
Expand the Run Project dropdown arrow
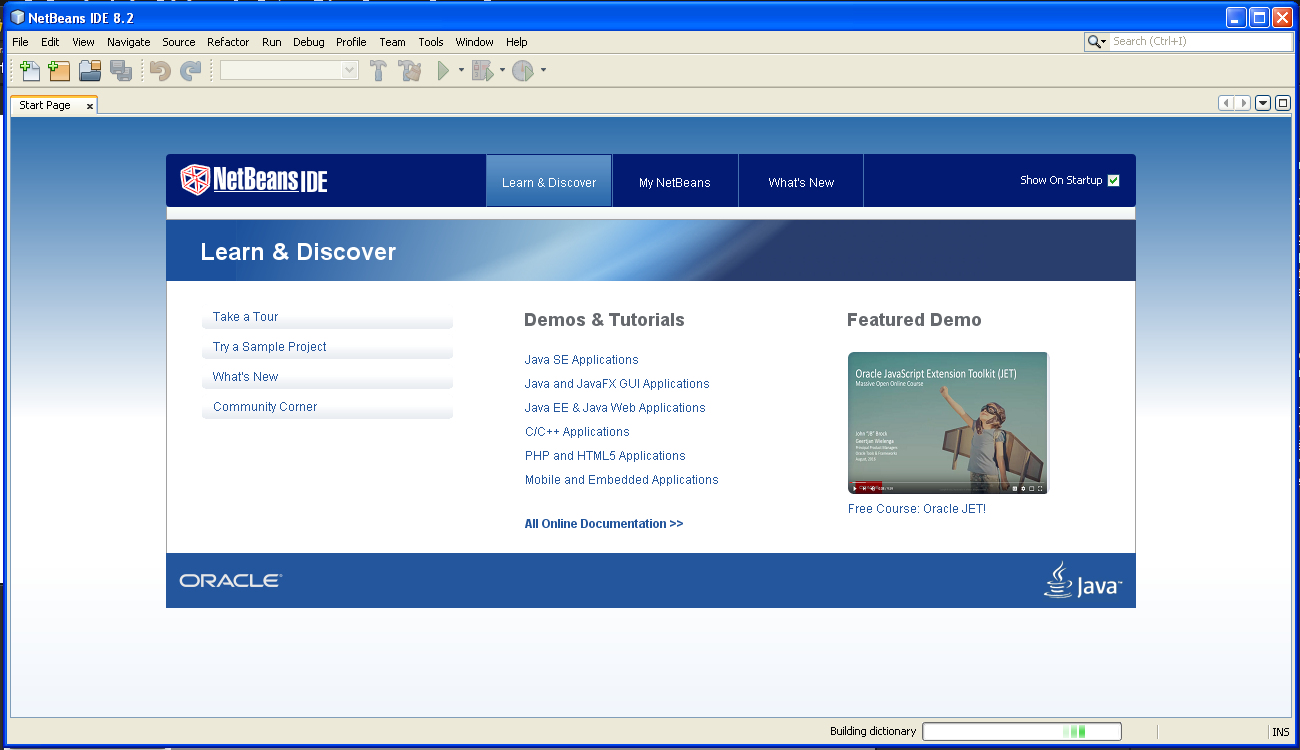pos(461,70)
